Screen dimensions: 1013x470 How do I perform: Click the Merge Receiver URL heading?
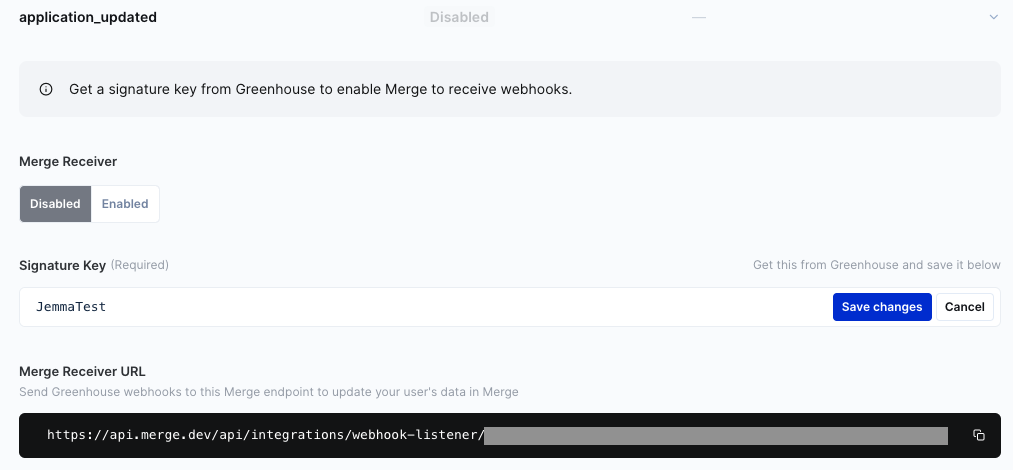[x=83, y=372]
